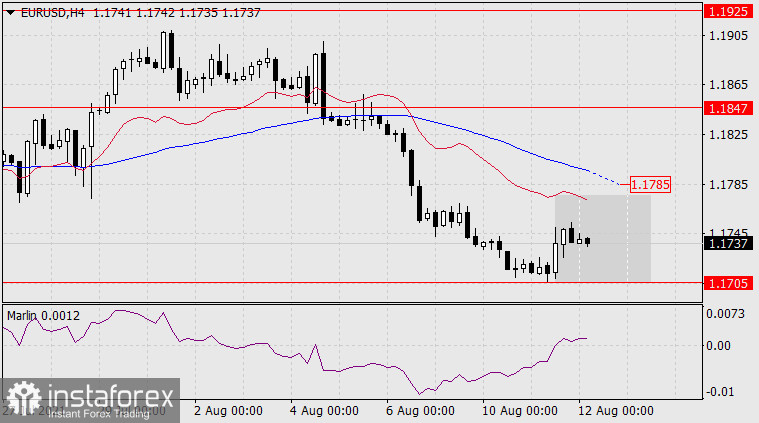Click the 1.1847 horizontal level label
Image resolution: width=759 pixels, height=423 pixels.
727,106
